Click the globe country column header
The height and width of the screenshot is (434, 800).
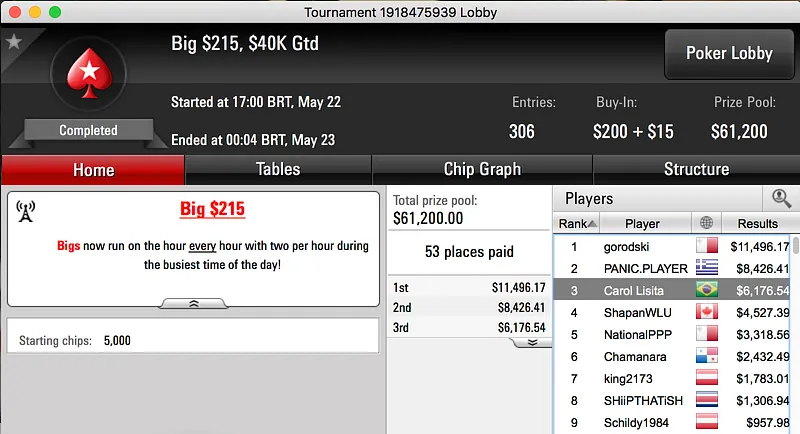click(707, 223)
